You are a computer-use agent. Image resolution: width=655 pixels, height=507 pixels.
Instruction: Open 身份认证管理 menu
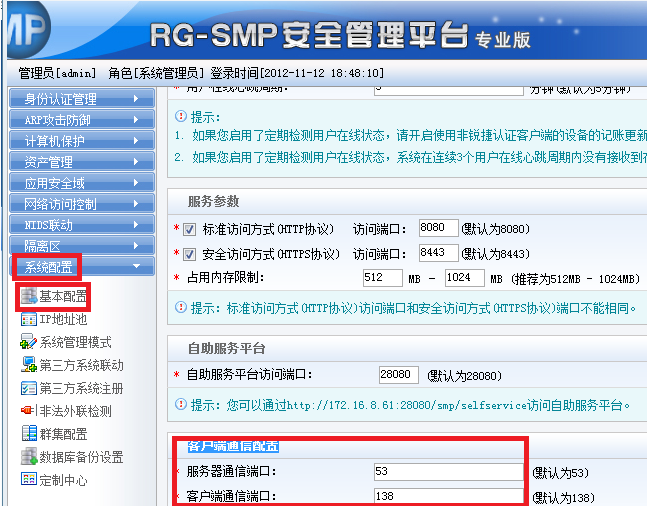click(x=82, y=99)
